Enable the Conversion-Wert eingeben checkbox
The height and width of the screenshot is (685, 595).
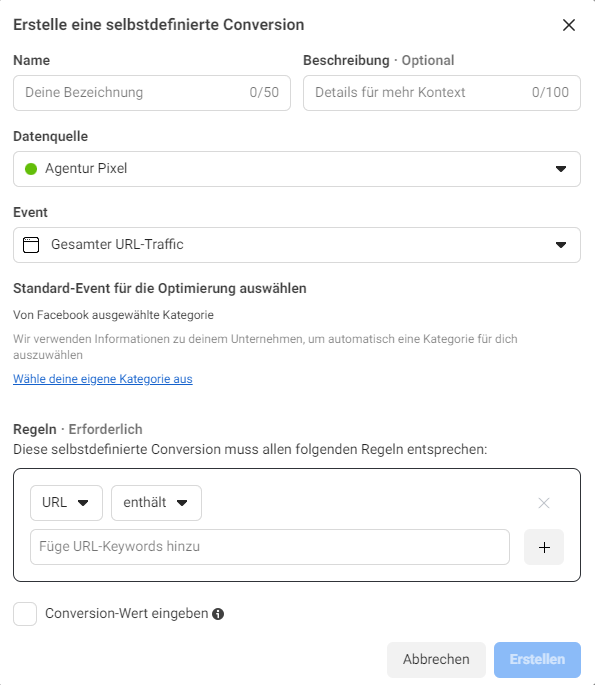pyautogui.click(x=25, y=614)
